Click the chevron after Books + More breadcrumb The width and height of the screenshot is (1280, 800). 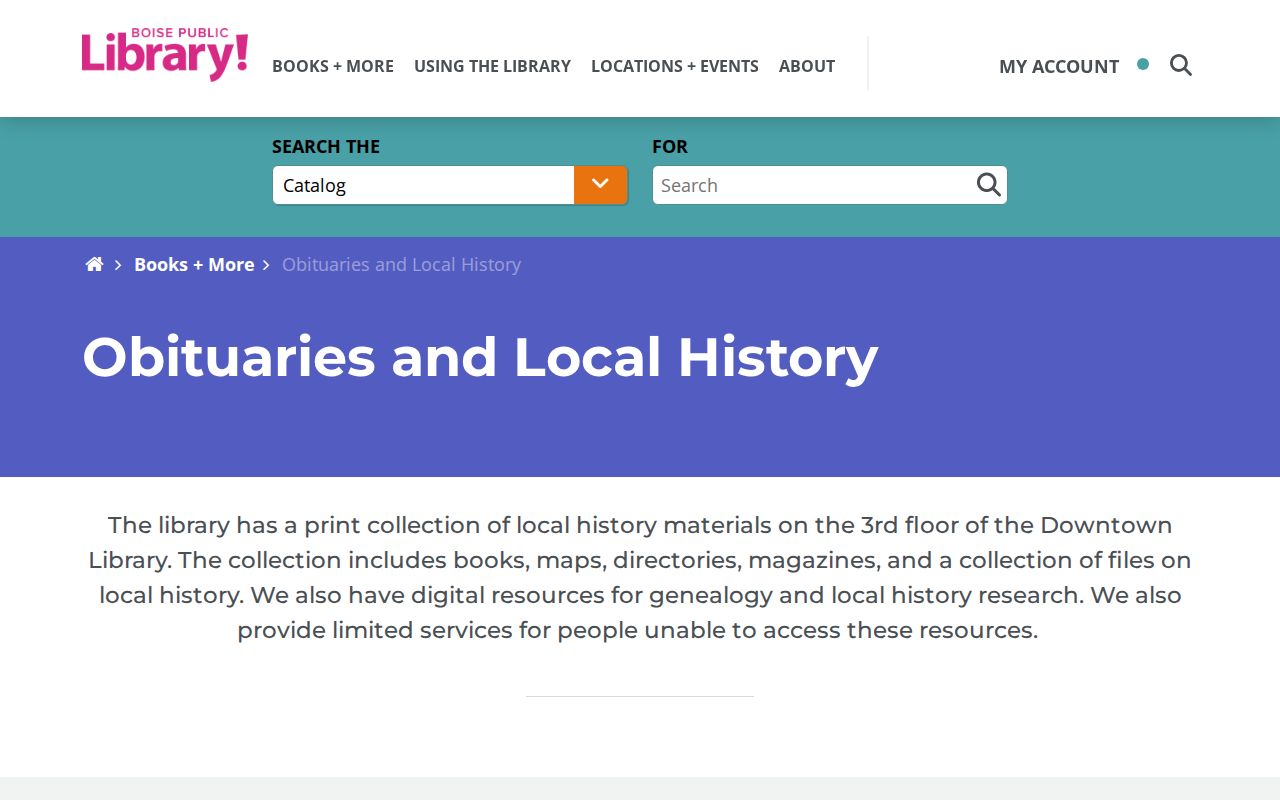[x=266, y=265]
